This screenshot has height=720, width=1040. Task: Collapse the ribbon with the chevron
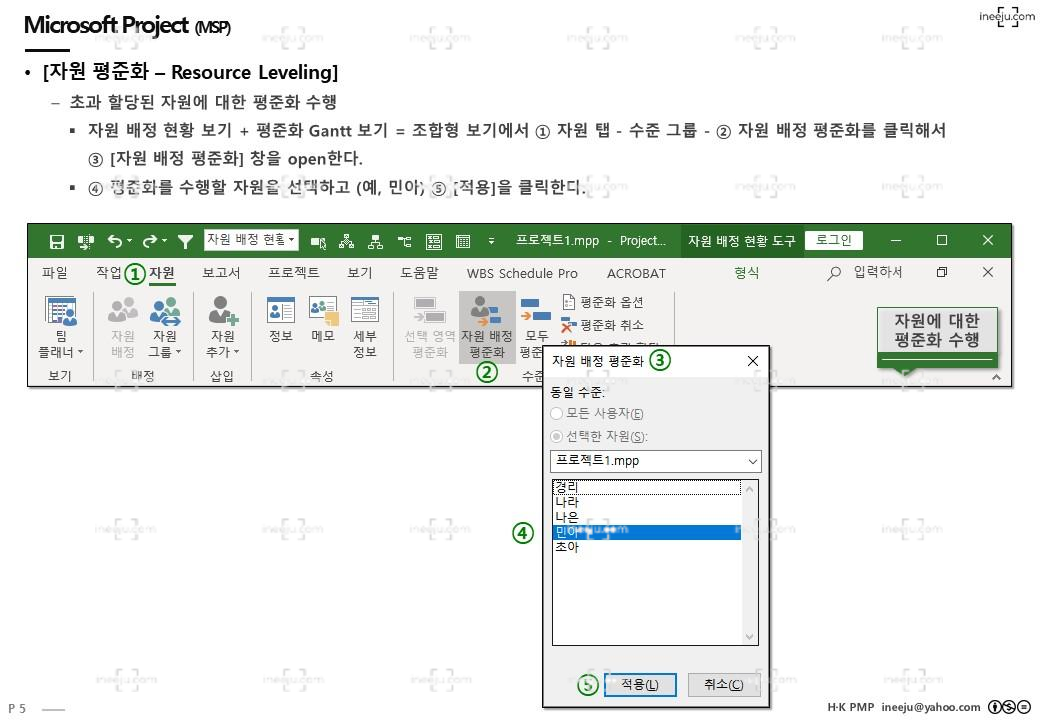pyautogui.click(x=996, y=377)
